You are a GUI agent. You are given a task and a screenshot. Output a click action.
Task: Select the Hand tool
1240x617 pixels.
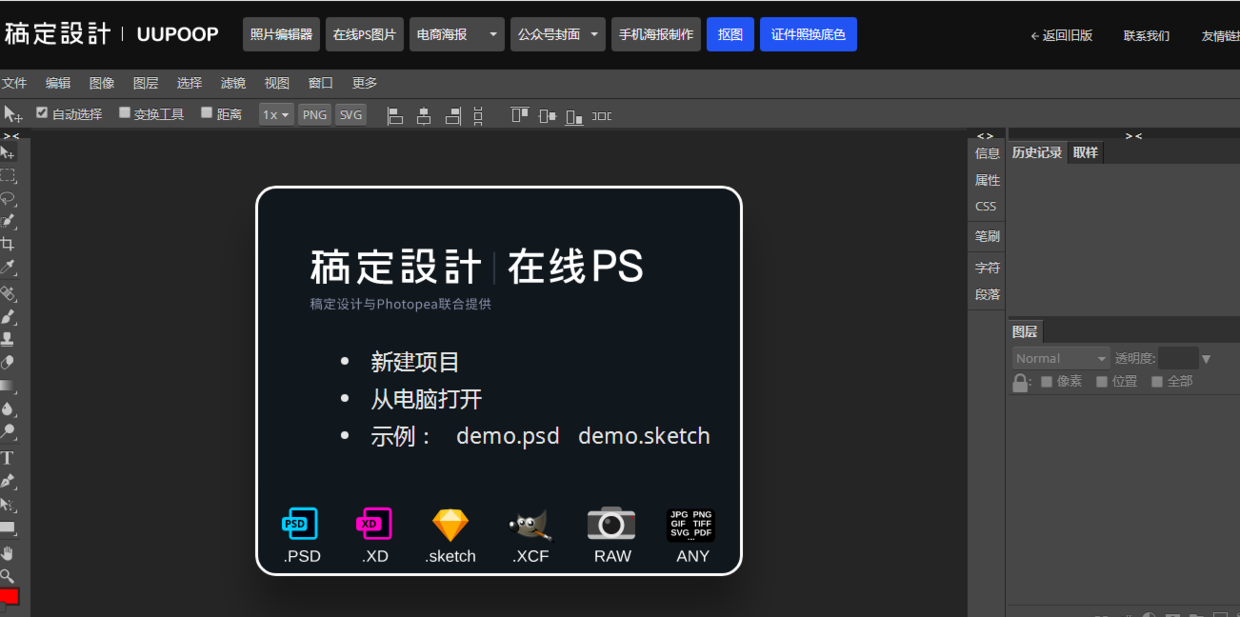click(x=7, y=553)
